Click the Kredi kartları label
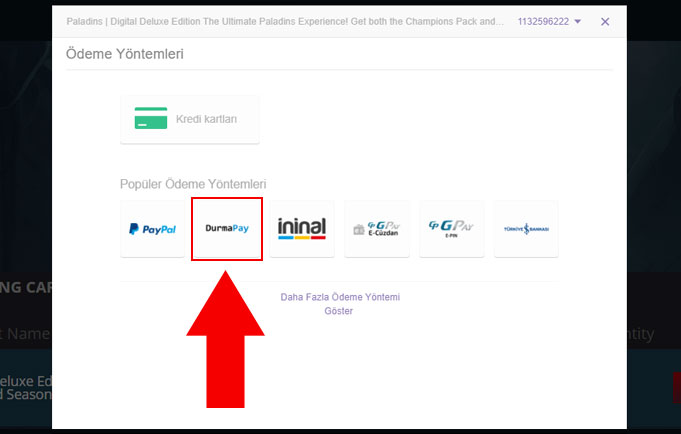681x434 pixels. tap(206, 119)
